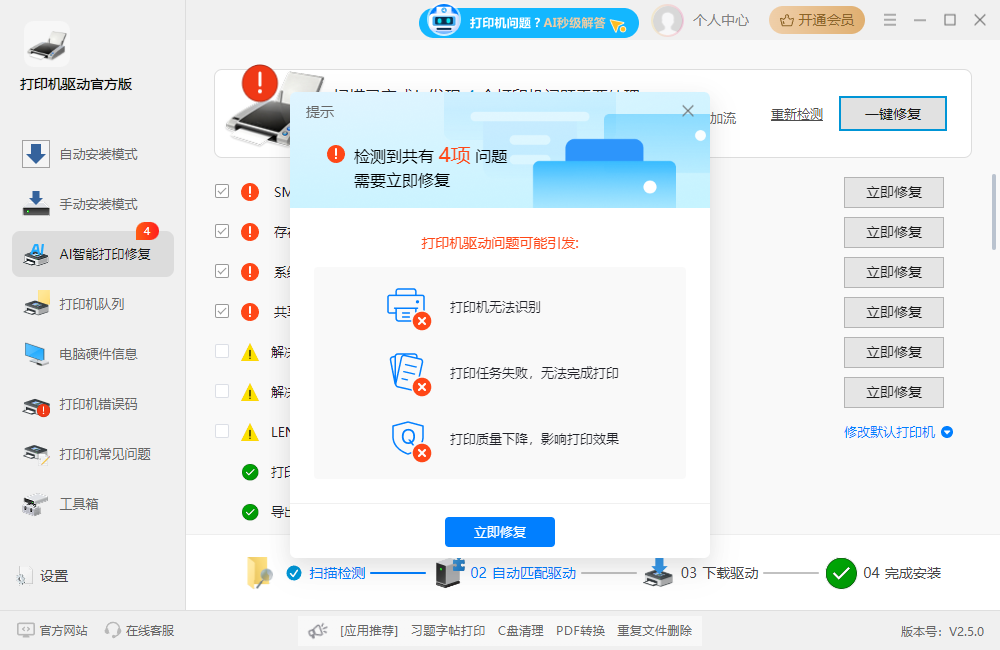Open the hamburger menu at top right
This screenshot has width=1000, height=650.
pyautogui.click(x=889, y=19)
